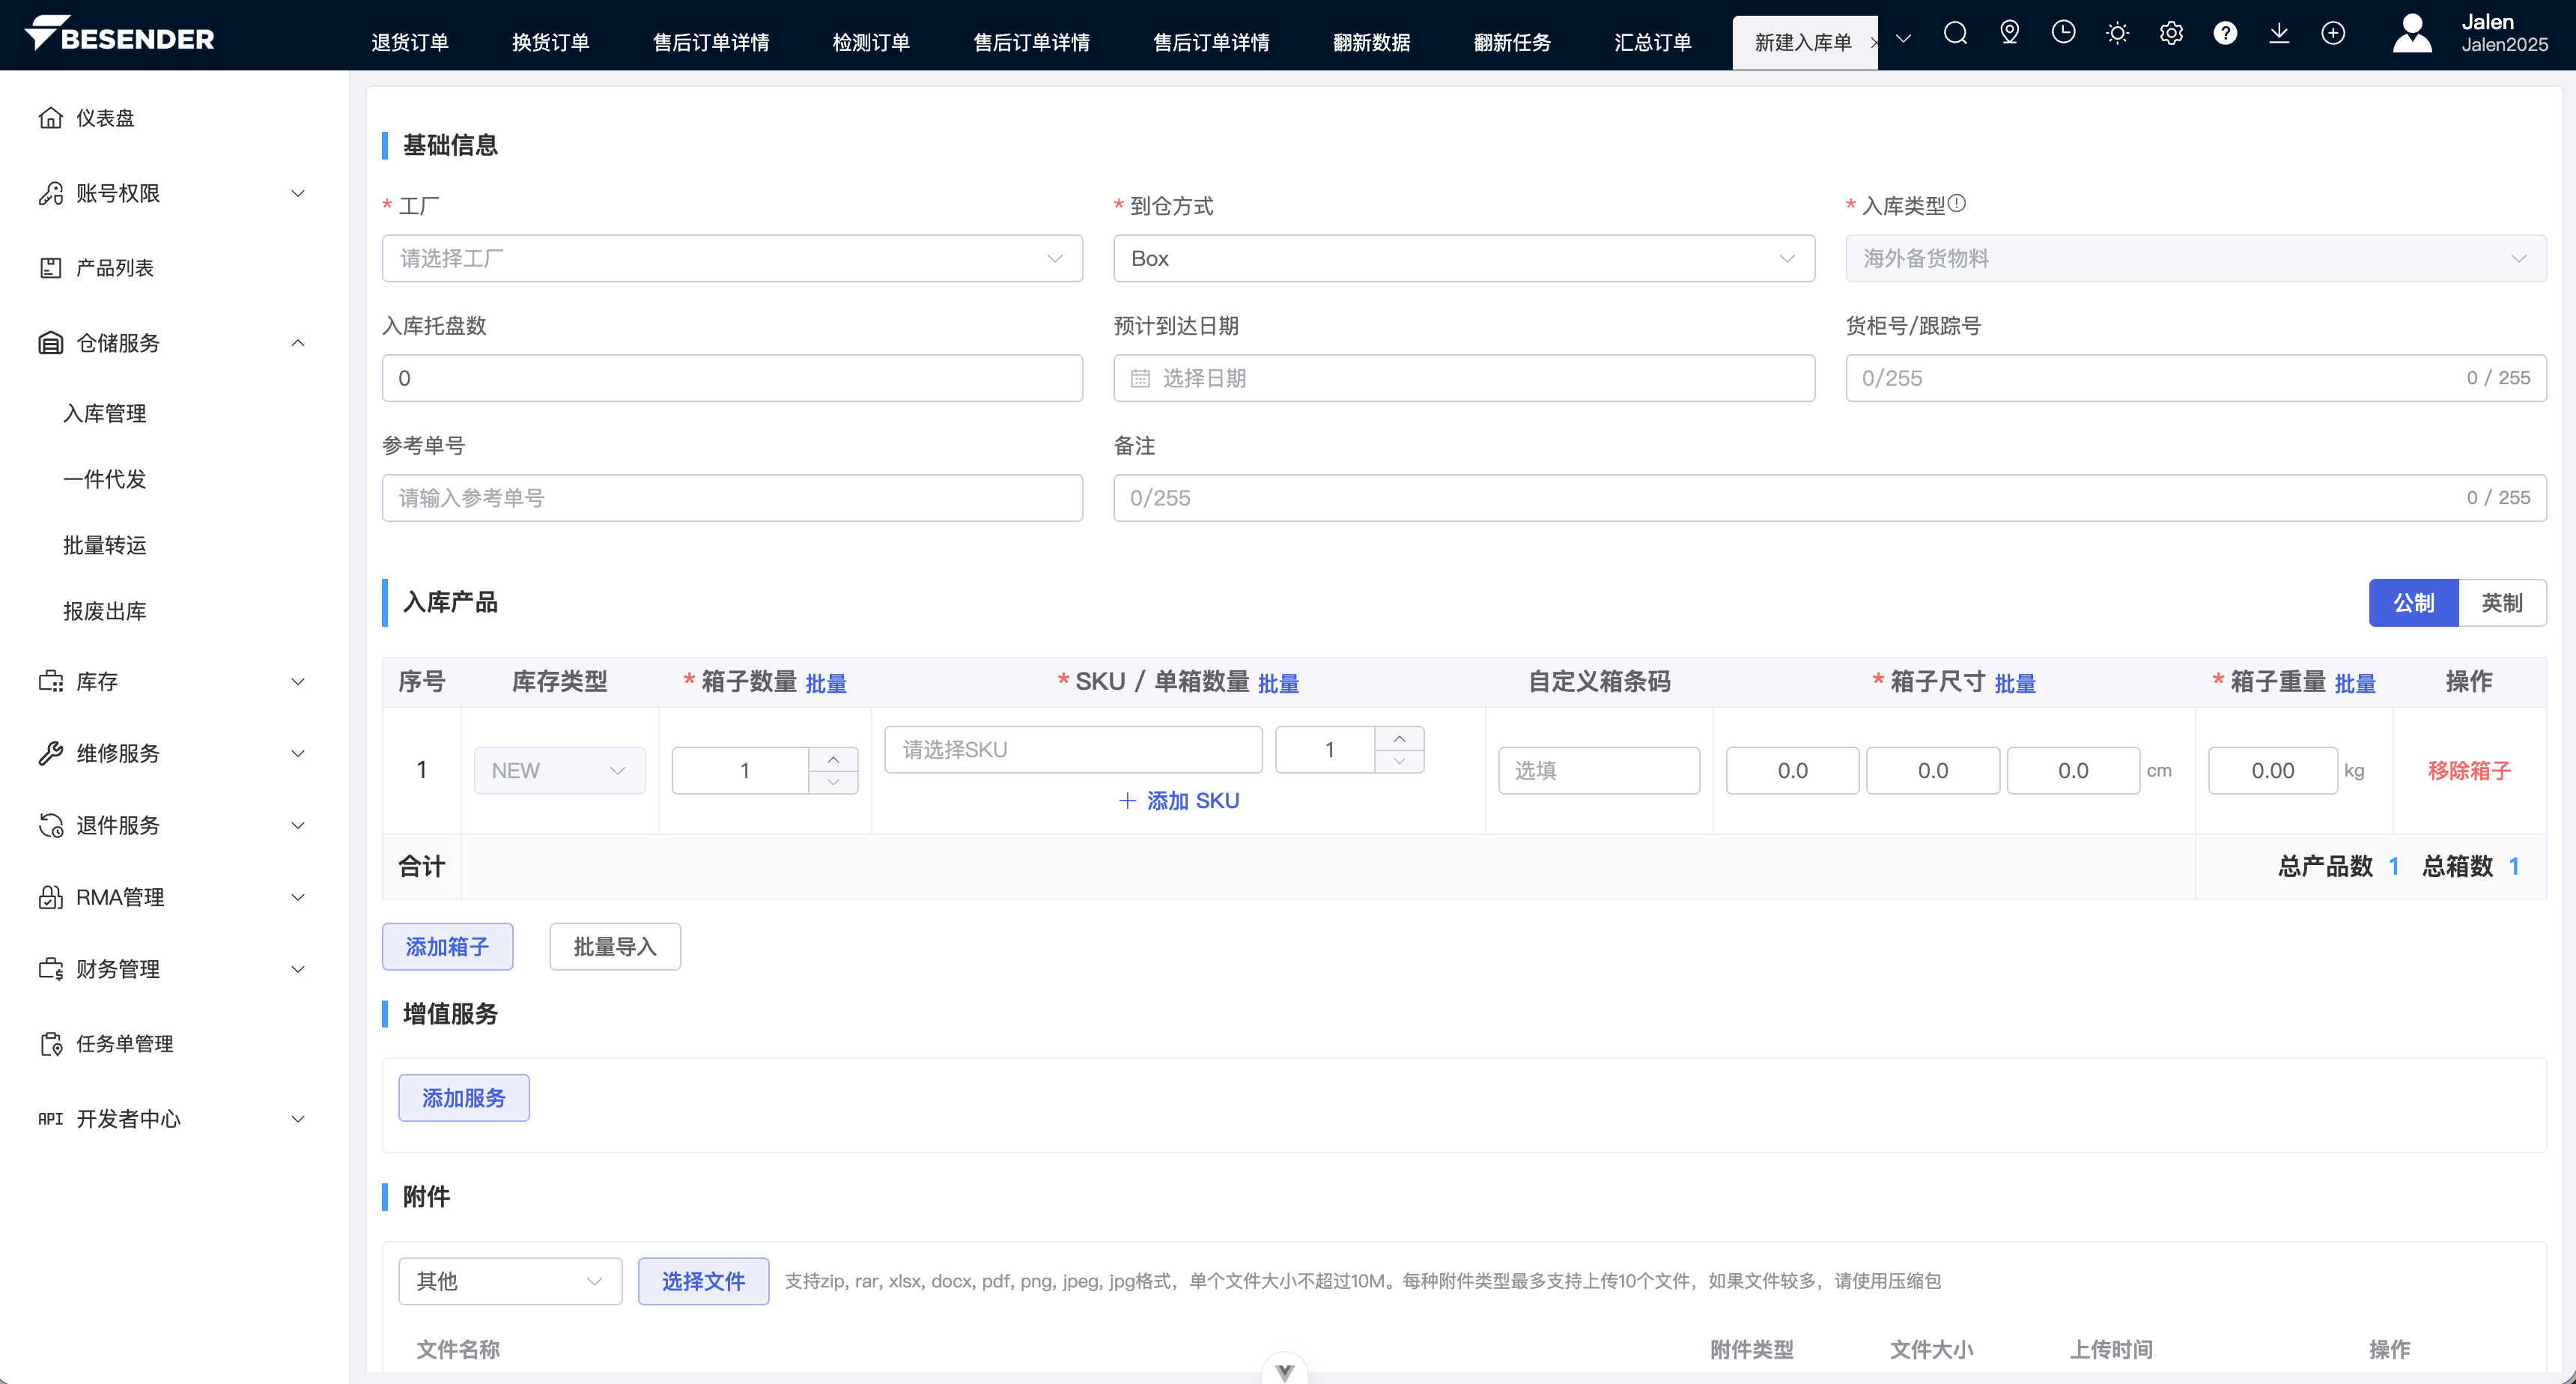Click 预计到达日期 date picker field
The width and height of the screenshot is (2576, 1384).
tap(1464, 378)
